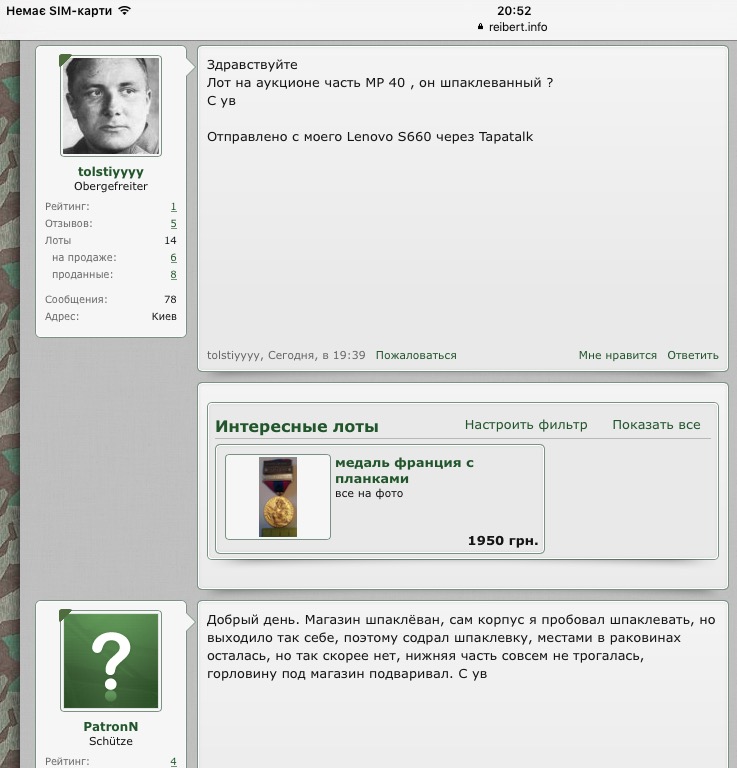
Task: Click PatronN's question mark avatar
Action: (111, 661)
